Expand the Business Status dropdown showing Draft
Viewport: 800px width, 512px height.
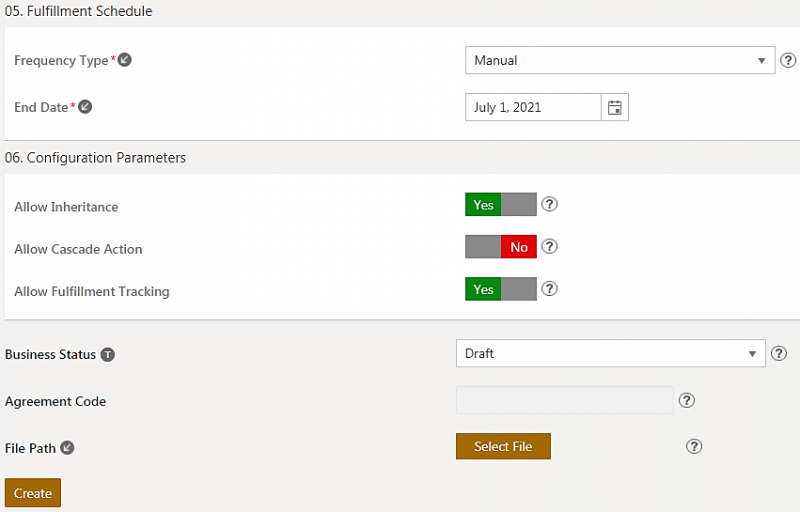click(610, 353)
